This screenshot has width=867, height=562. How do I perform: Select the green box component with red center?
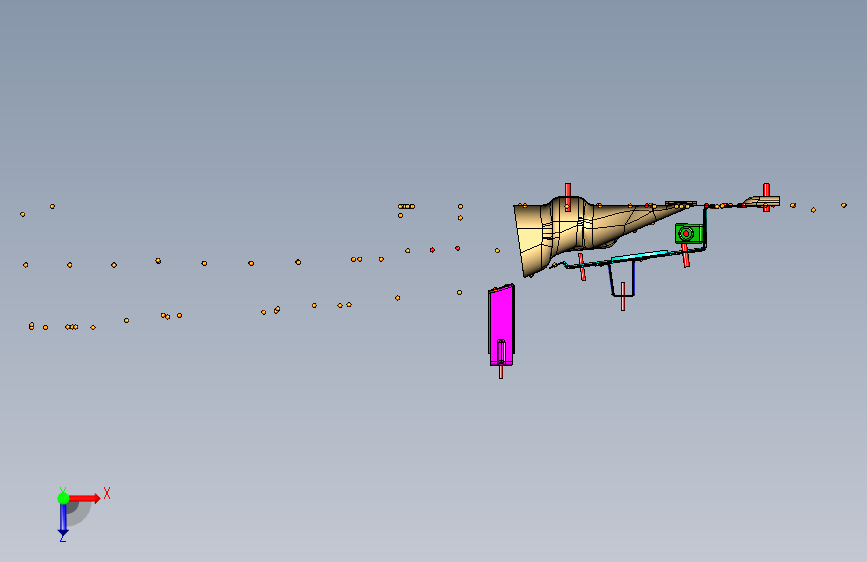point(688,233)
